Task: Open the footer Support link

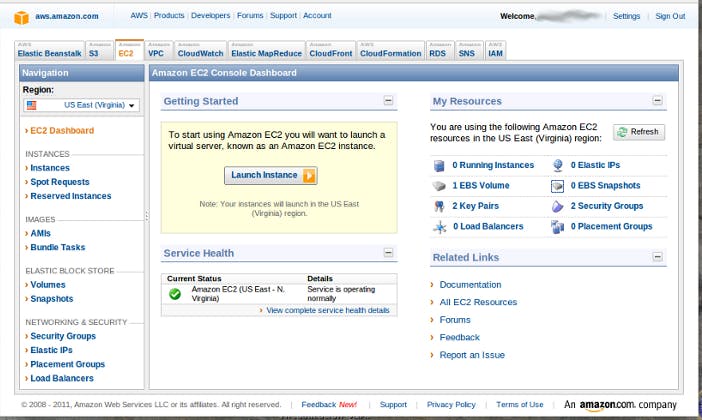Action: pyautogui.click(x=393, y=405)
